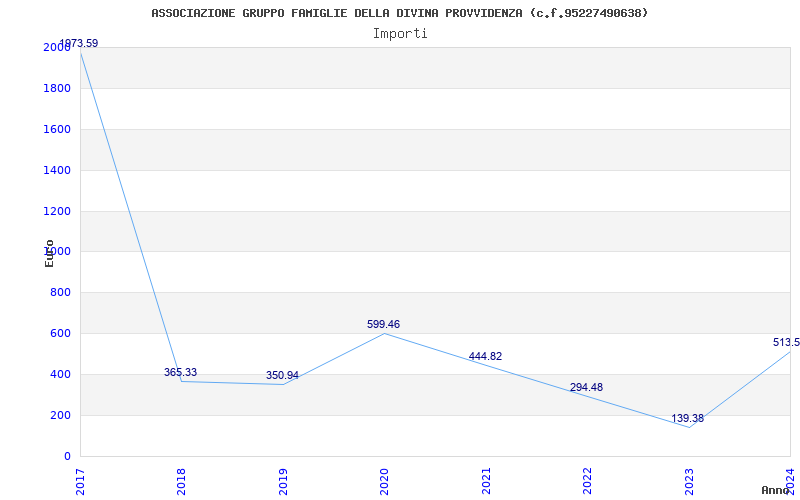
Task: Click the 1200 y-axis tick label
Action: tap(57, 211)
